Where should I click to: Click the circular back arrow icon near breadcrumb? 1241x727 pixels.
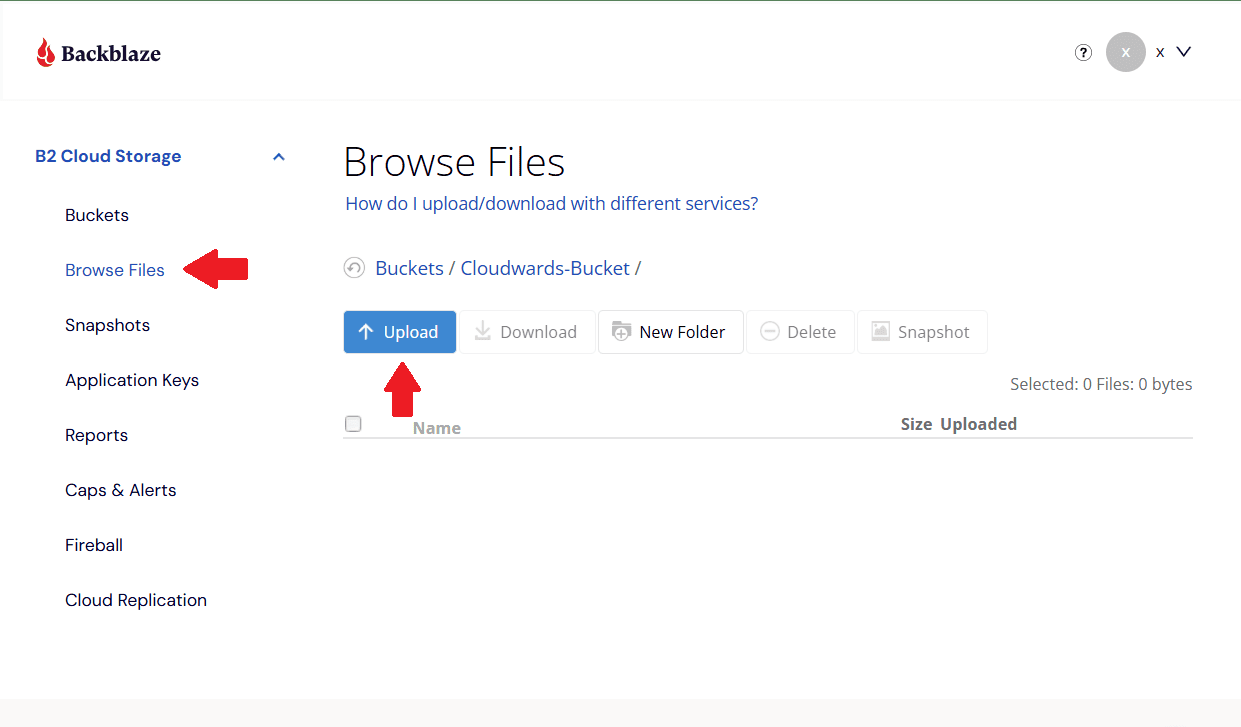tap(354, 268)
